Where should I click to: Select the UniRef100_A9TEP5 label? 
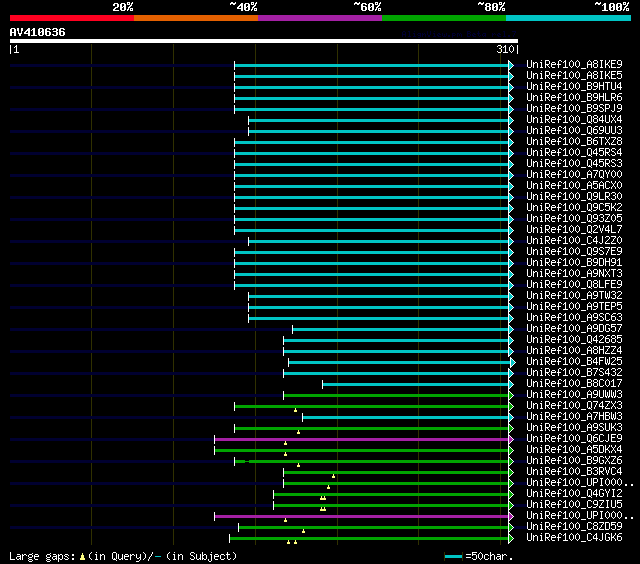574,307
